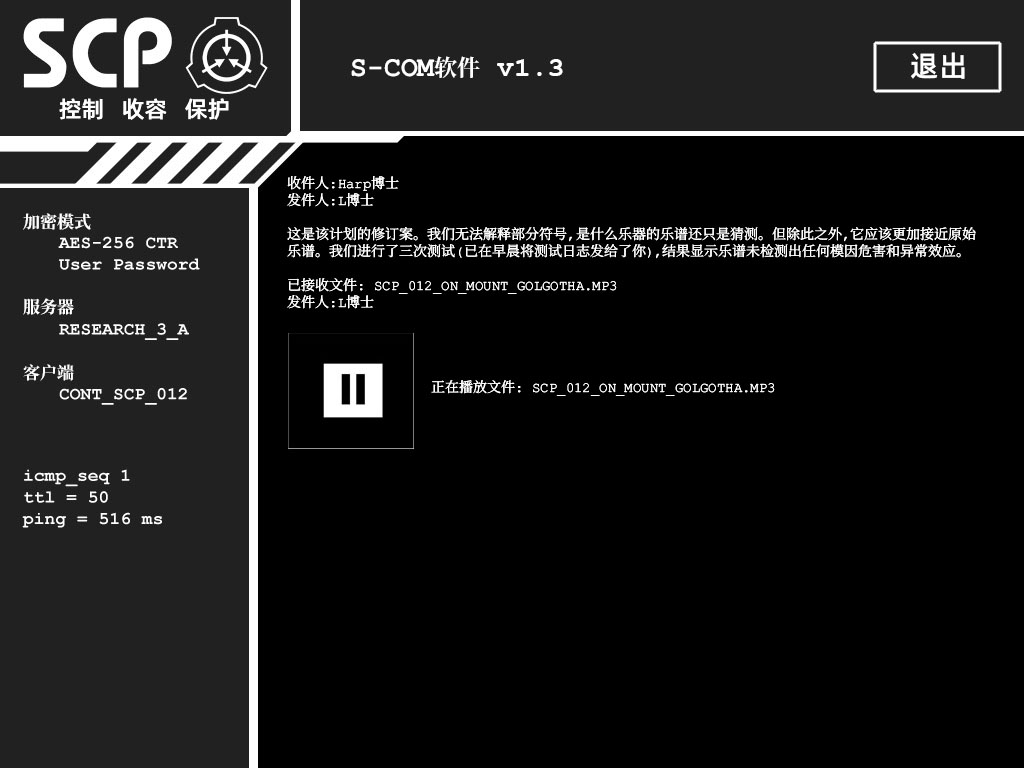This screenshot has height=768, width=1024.
Task: Select client name CONT_SCP_012
Action: (123, 394)
